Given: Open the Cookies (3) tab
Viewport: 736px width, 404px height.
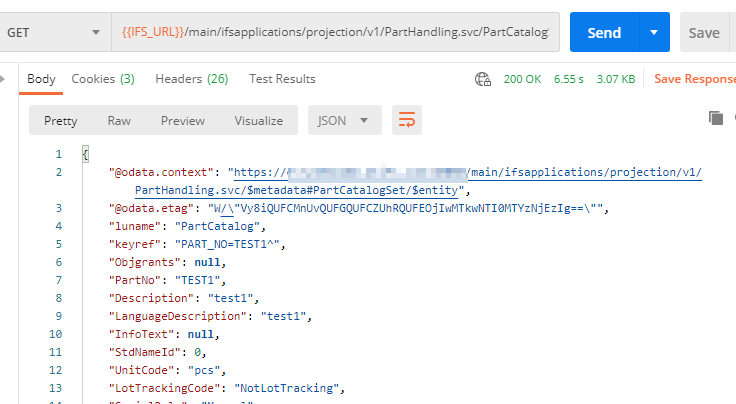Looking at the screenshot, I should [x=103, y=79].
